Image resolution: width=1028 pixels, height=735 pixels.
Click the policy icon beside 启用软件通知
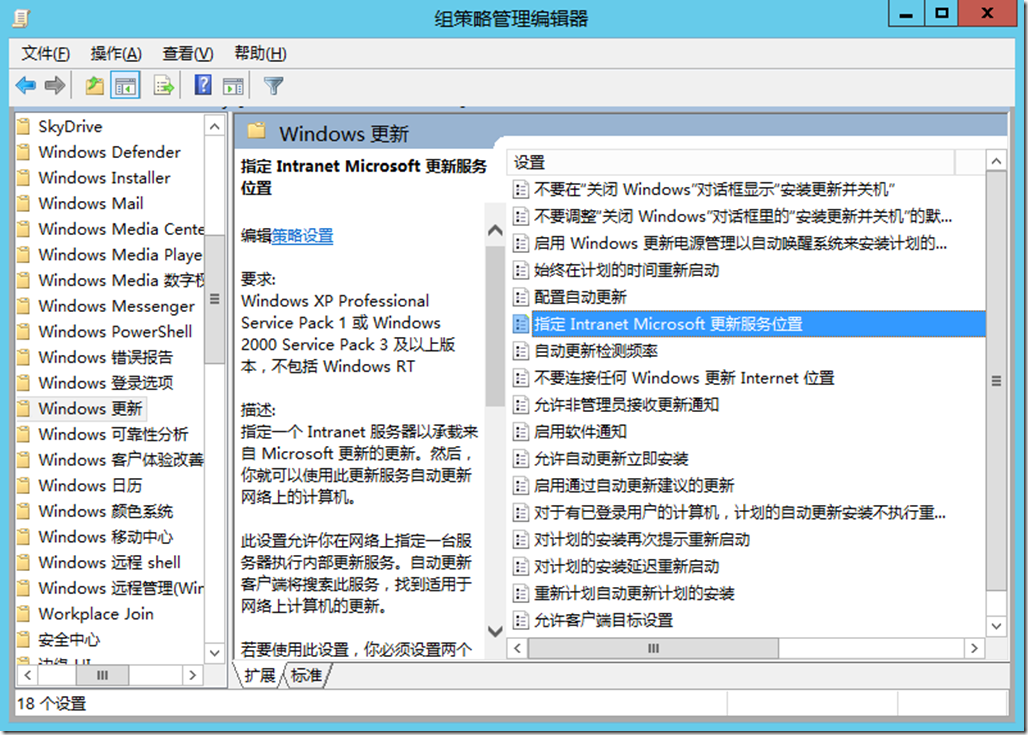(x=521, y=431)
